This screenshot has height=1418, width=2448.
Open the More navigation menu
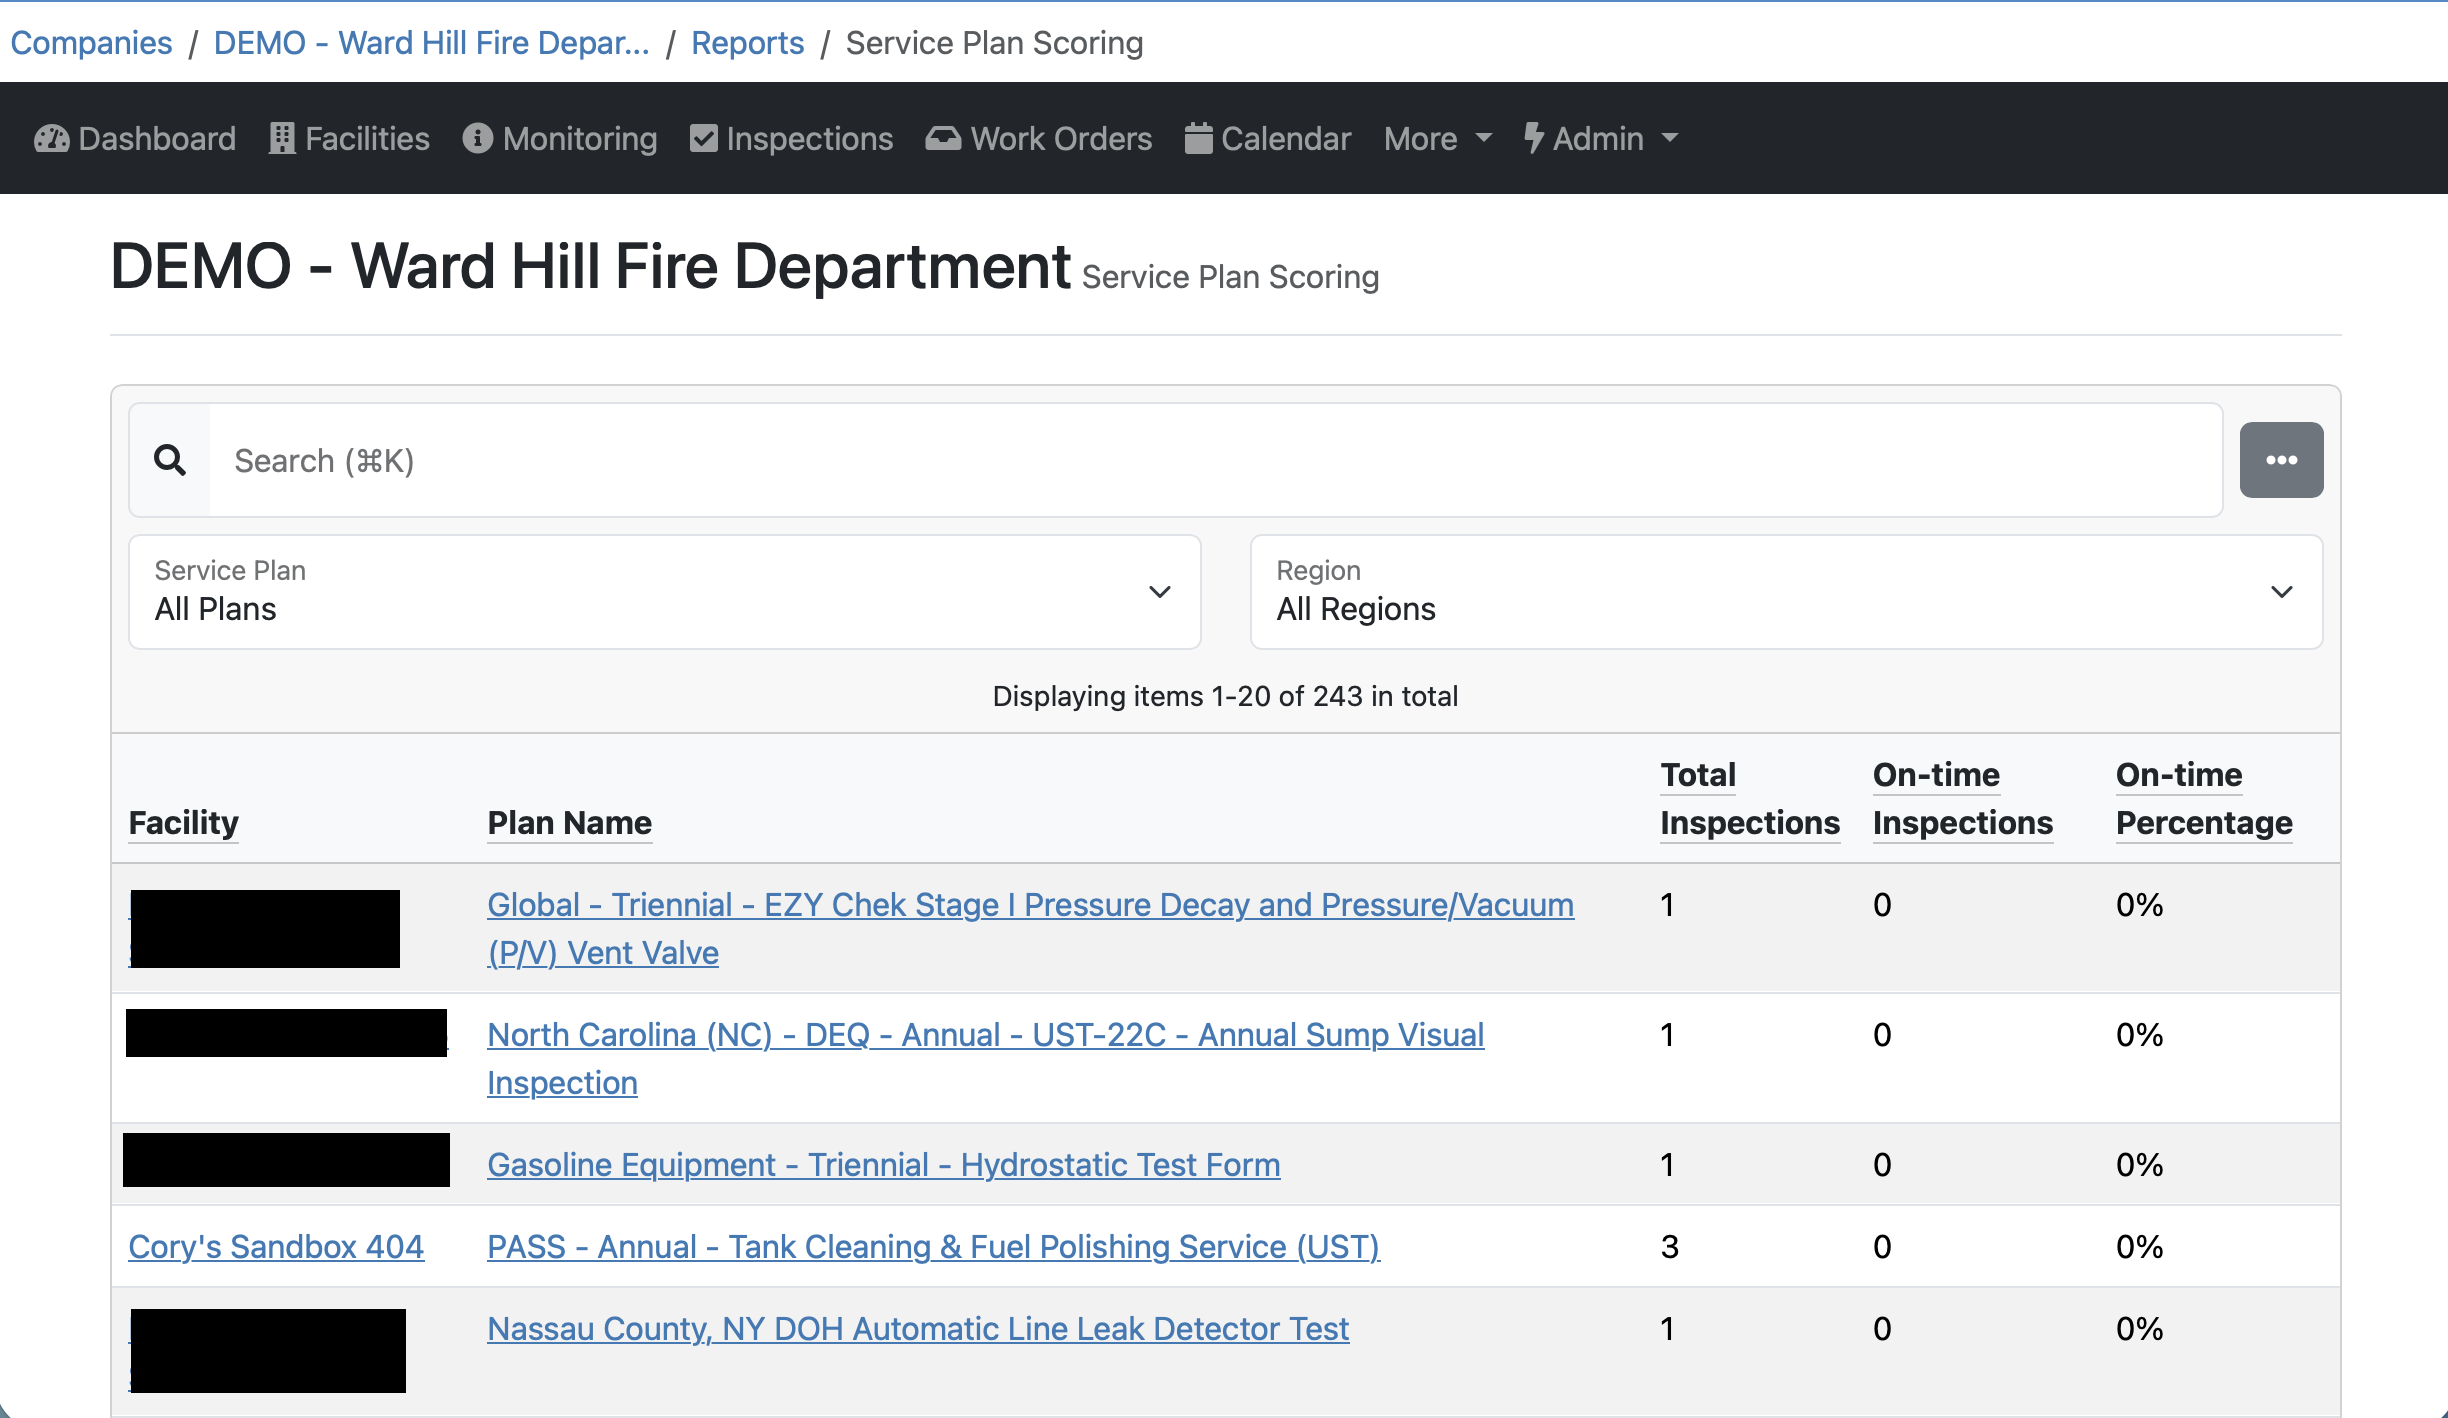pyautogui.click(x=1437, y=138)
